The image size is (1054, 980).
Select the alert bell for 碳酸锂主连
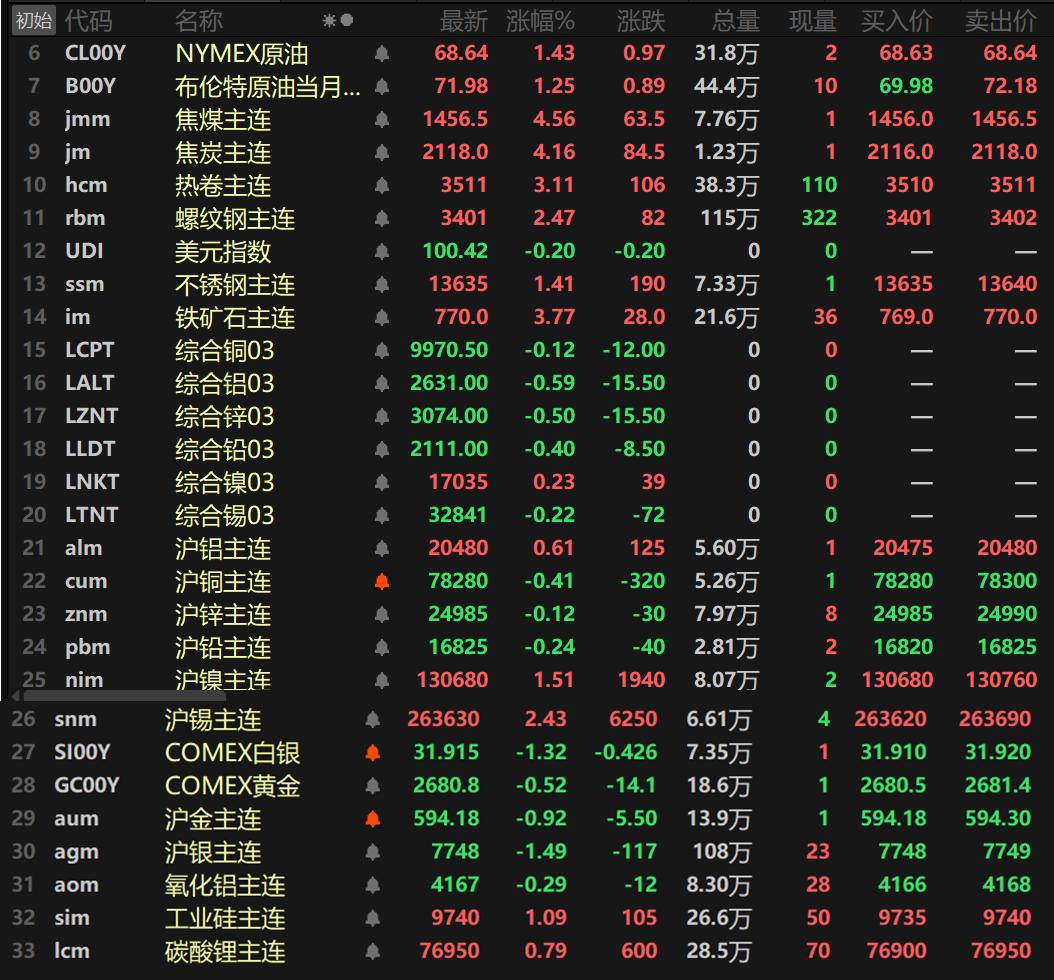pos(374,951)
